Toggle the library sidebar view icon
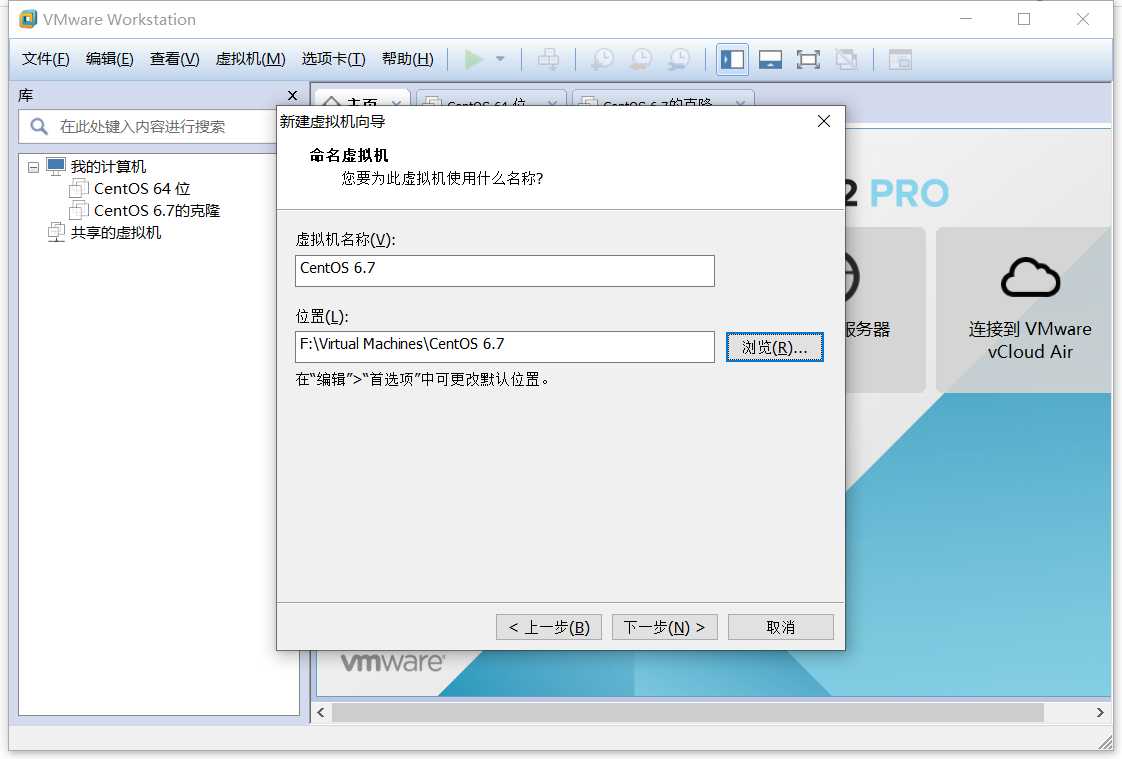 732,59
